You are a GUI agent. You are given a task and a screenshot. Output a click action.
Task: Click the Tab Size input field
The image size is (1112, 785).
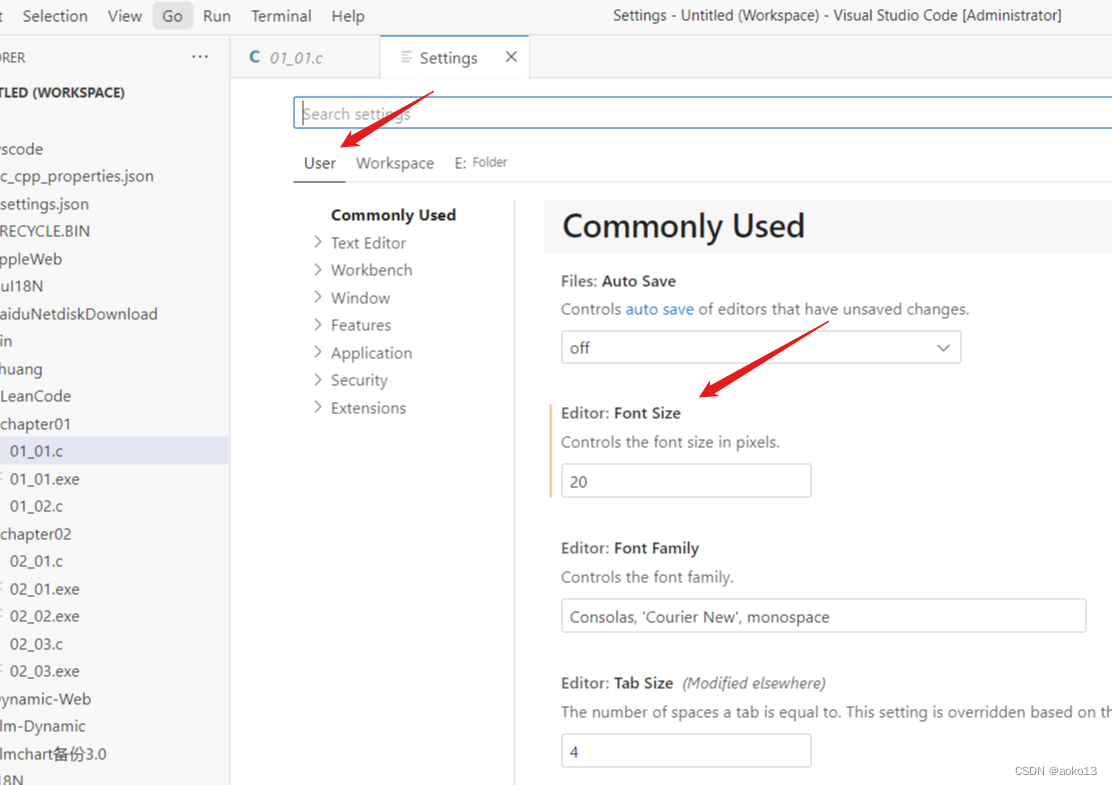[686, 751]
